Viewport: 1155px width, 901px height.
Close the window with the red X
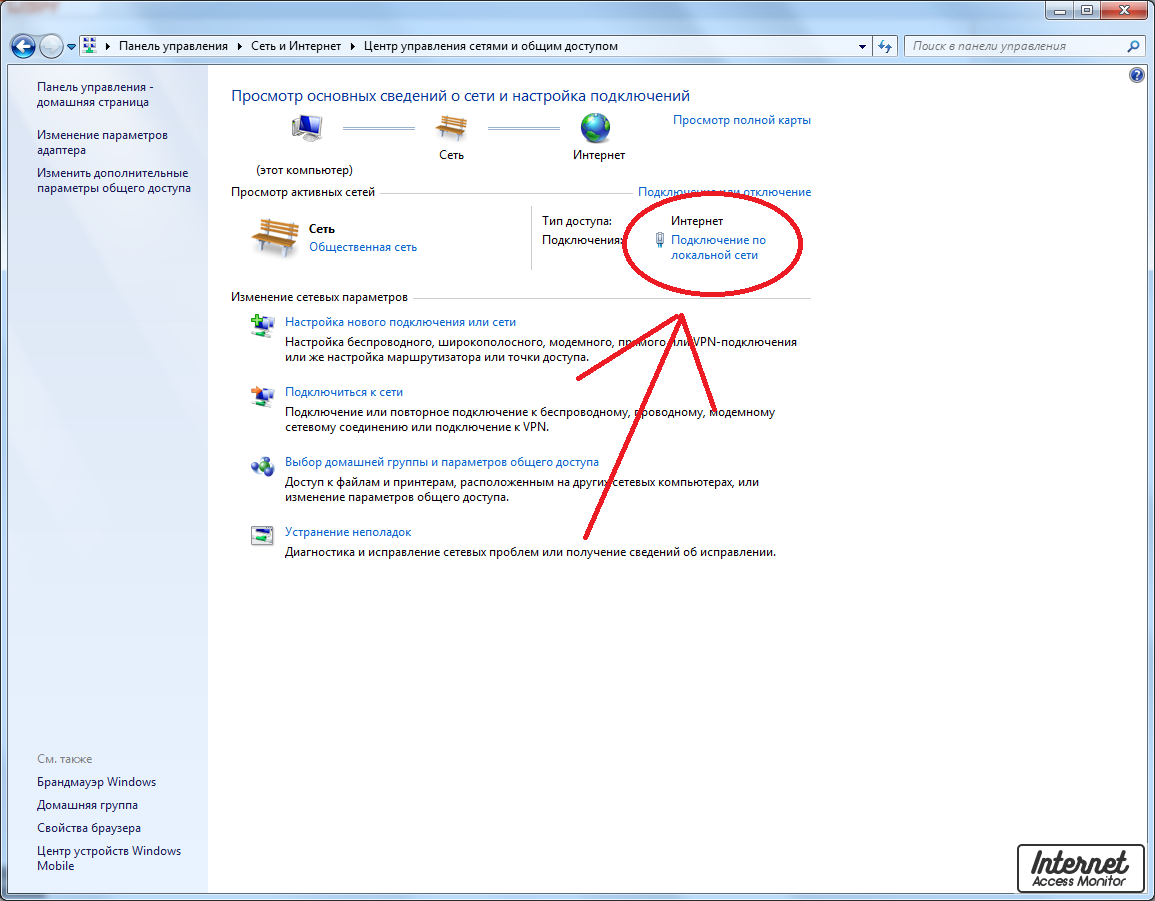(x=1124, y=10)
